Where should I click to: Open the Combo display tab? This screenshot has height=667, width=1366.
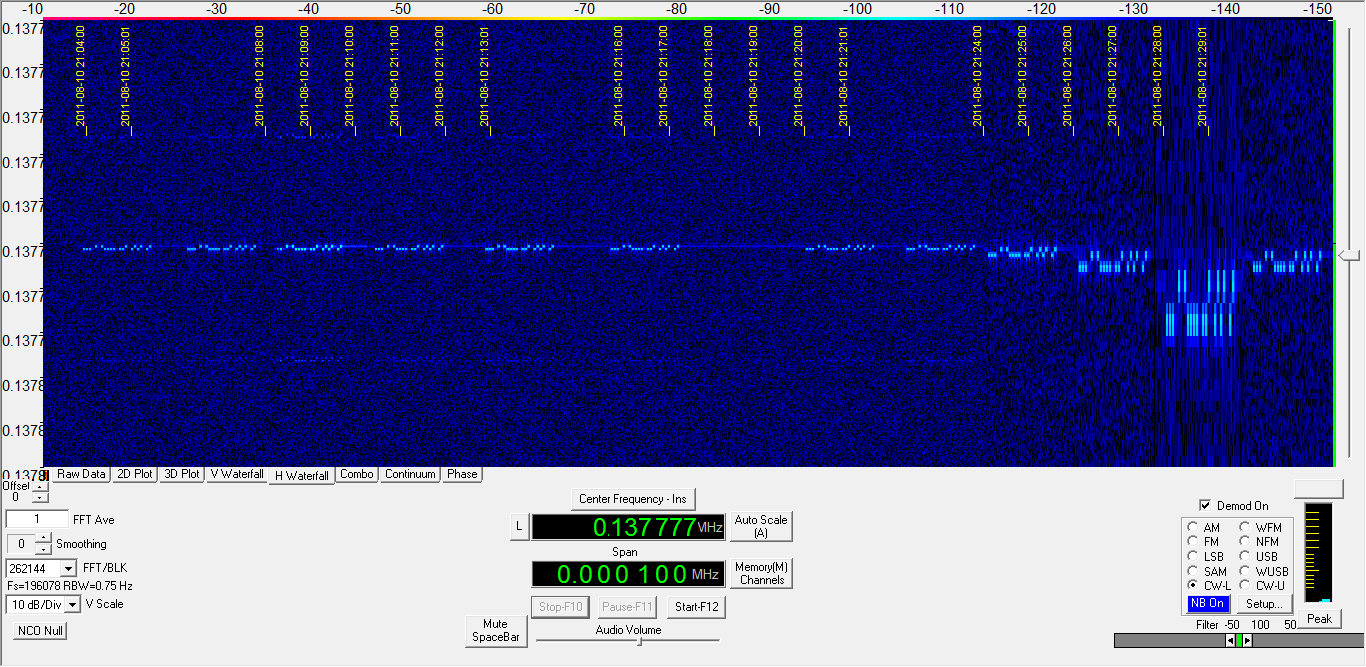357,474
